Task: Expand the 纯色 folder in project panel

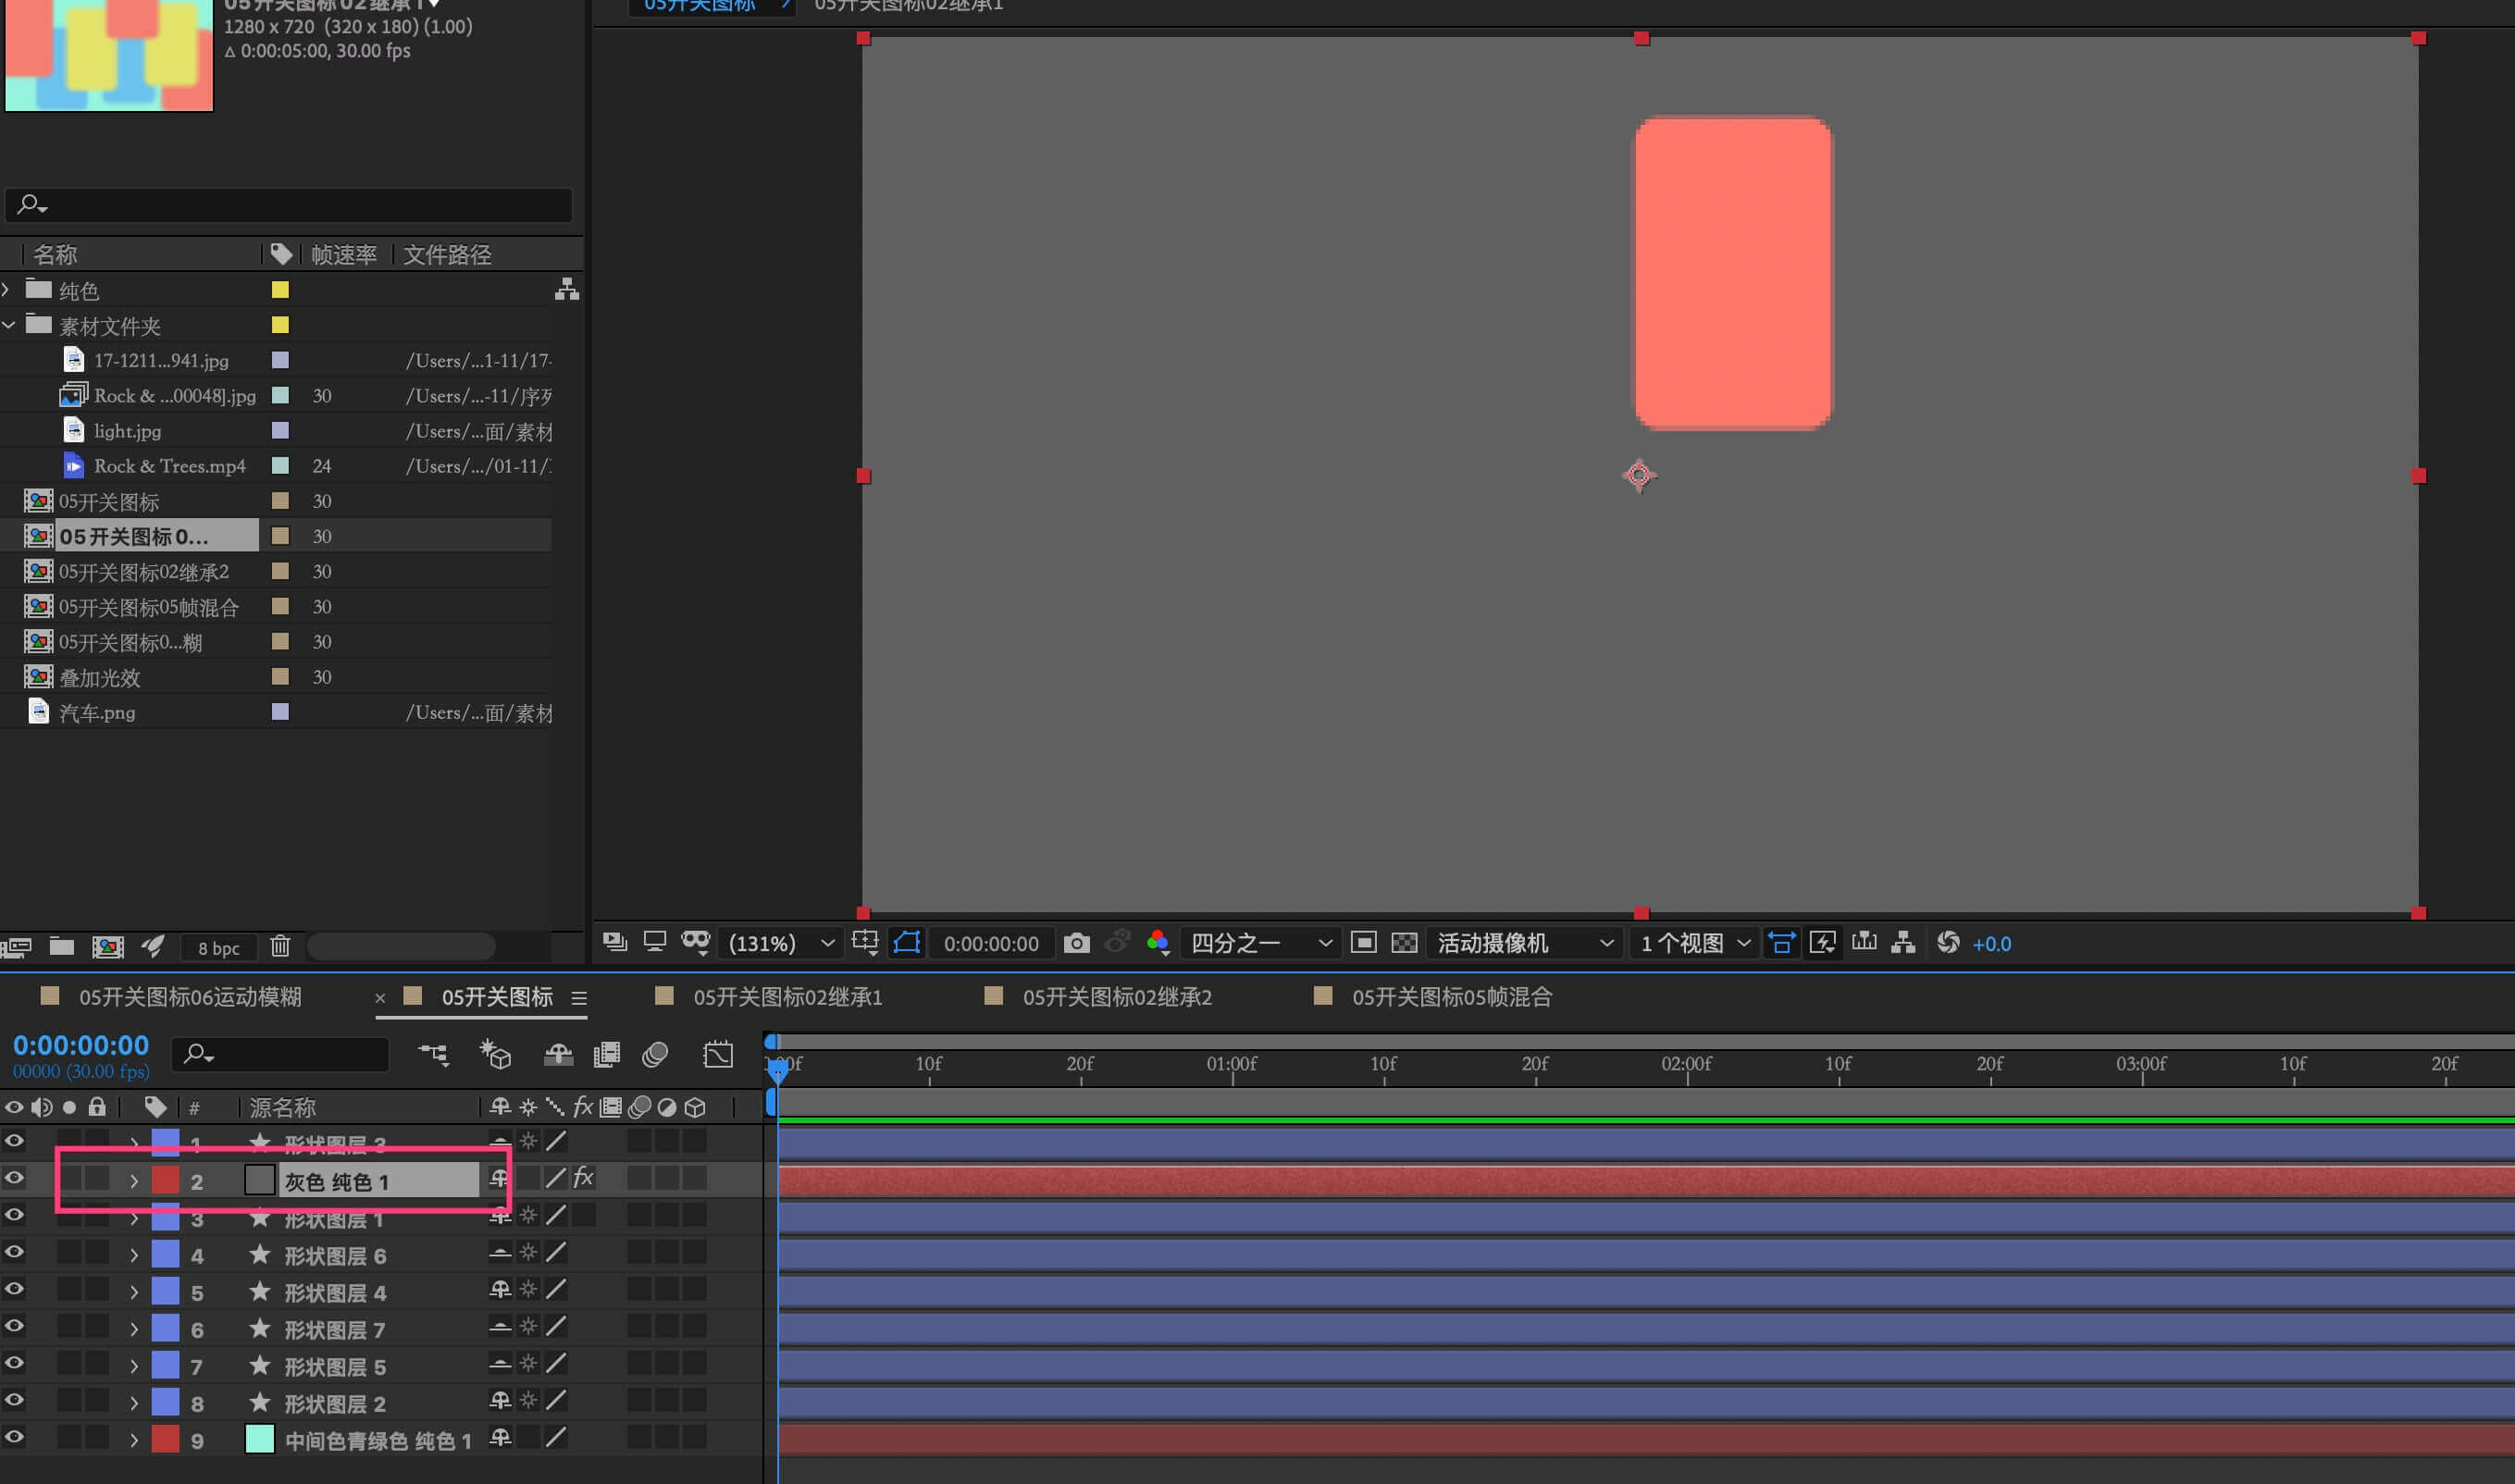Action: point(7,290)
